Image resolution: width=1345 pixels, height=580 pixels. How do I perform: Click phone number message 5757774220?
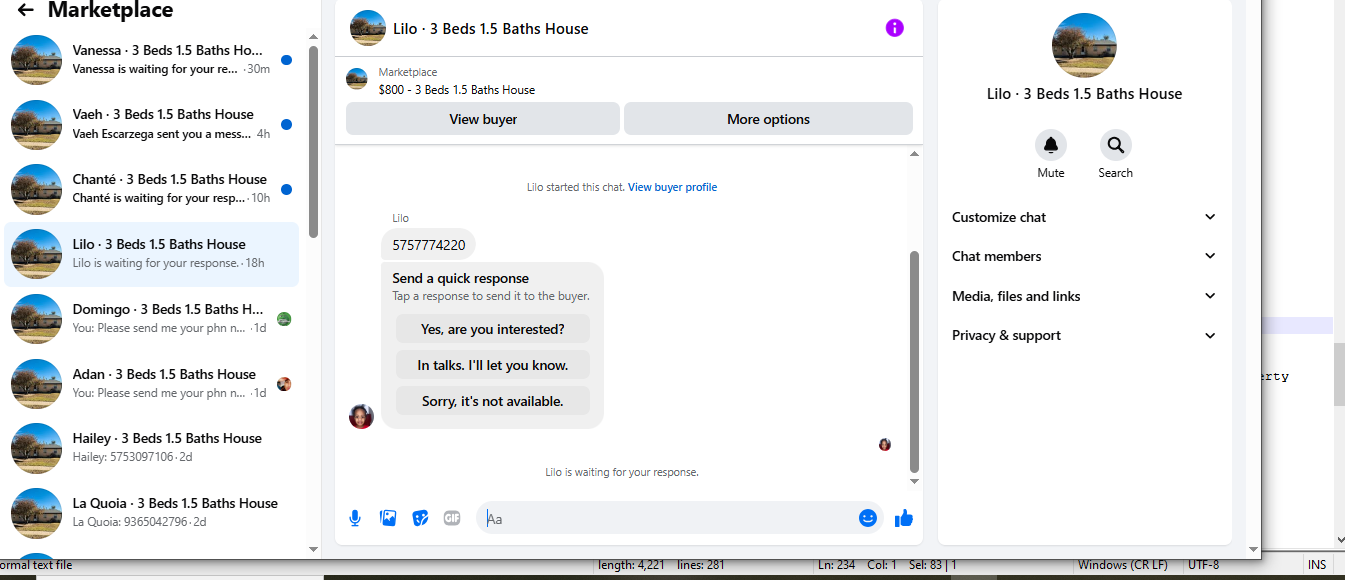(428, 244)
